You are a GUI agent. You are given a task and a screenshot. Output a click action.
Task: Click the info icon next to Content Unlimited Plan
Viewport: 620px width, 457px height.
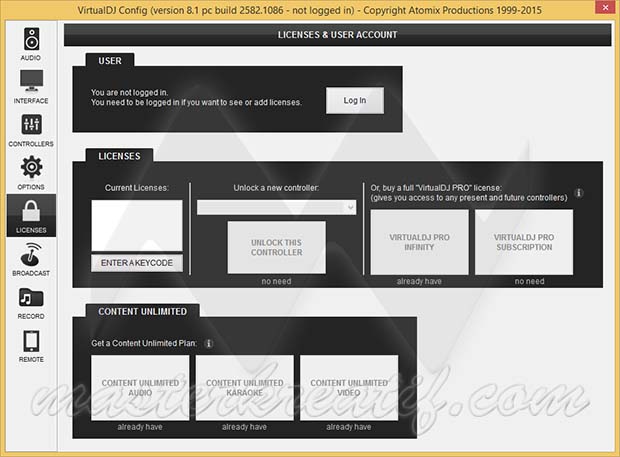pyautogui.click(x=209, y=344)
